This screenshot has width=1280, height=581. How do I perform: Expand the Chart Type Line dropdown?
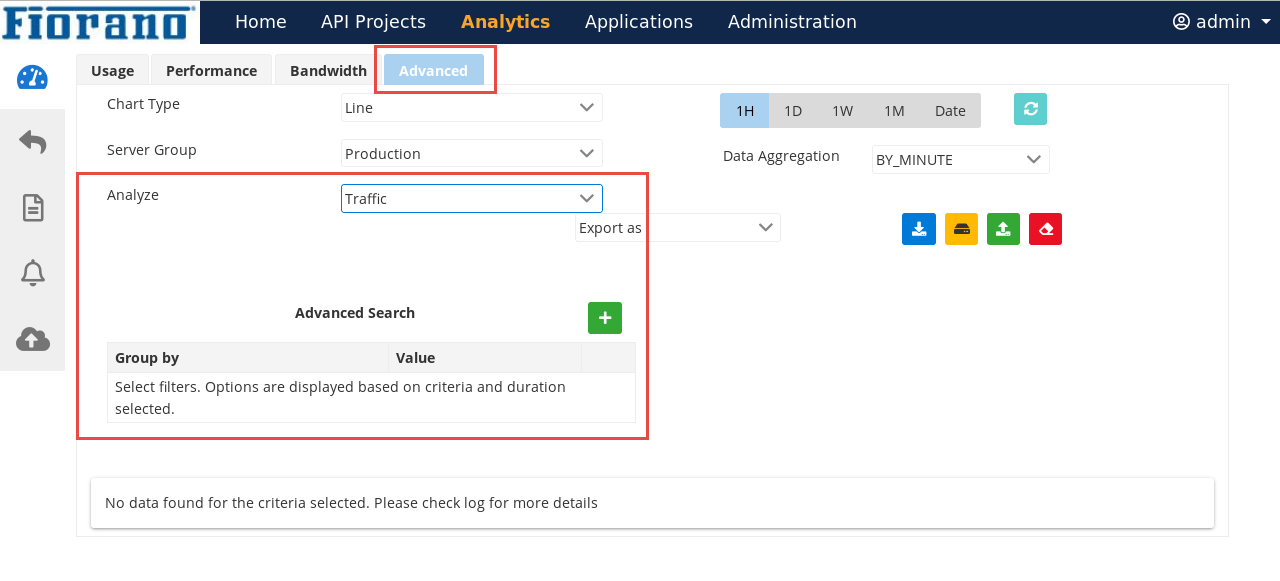point(472,108)
